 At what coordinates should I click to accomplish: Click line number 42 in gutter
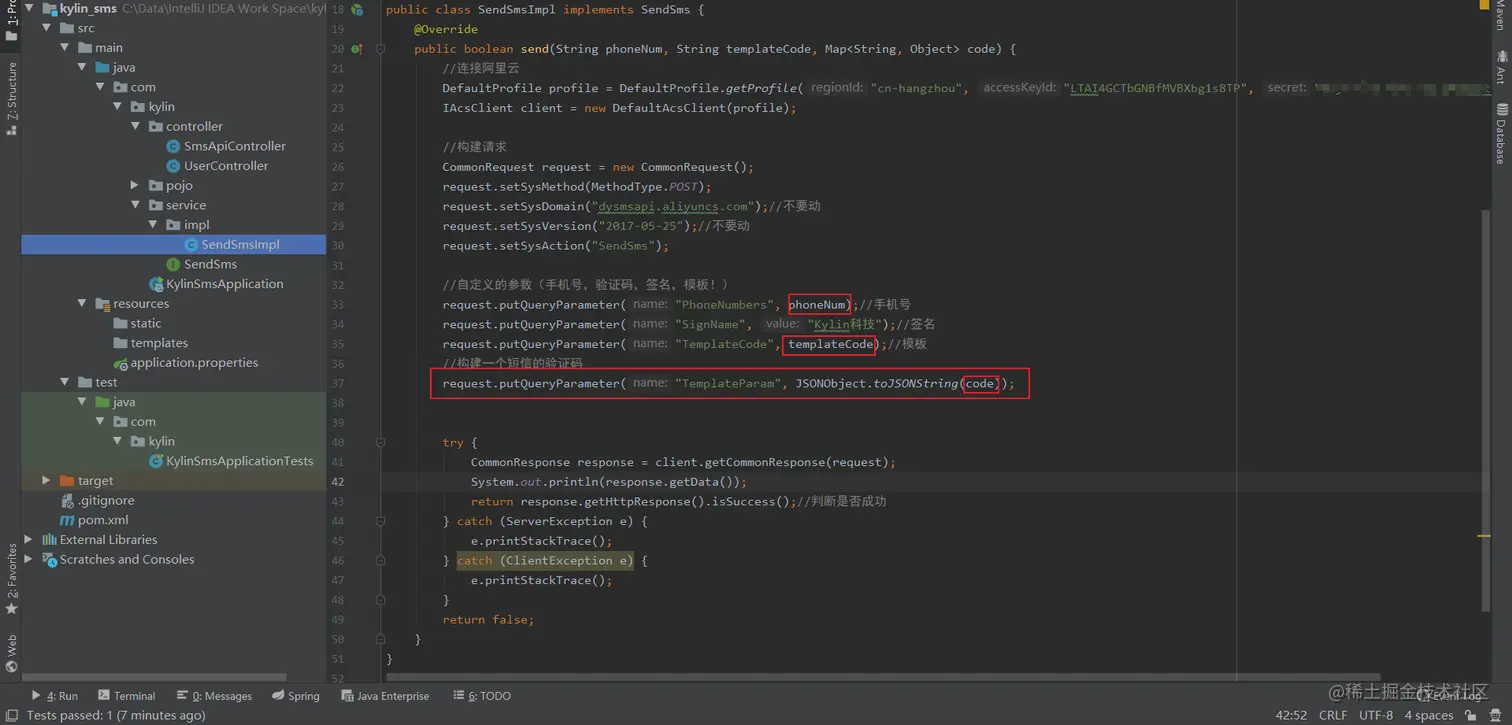tap(337, 481)
